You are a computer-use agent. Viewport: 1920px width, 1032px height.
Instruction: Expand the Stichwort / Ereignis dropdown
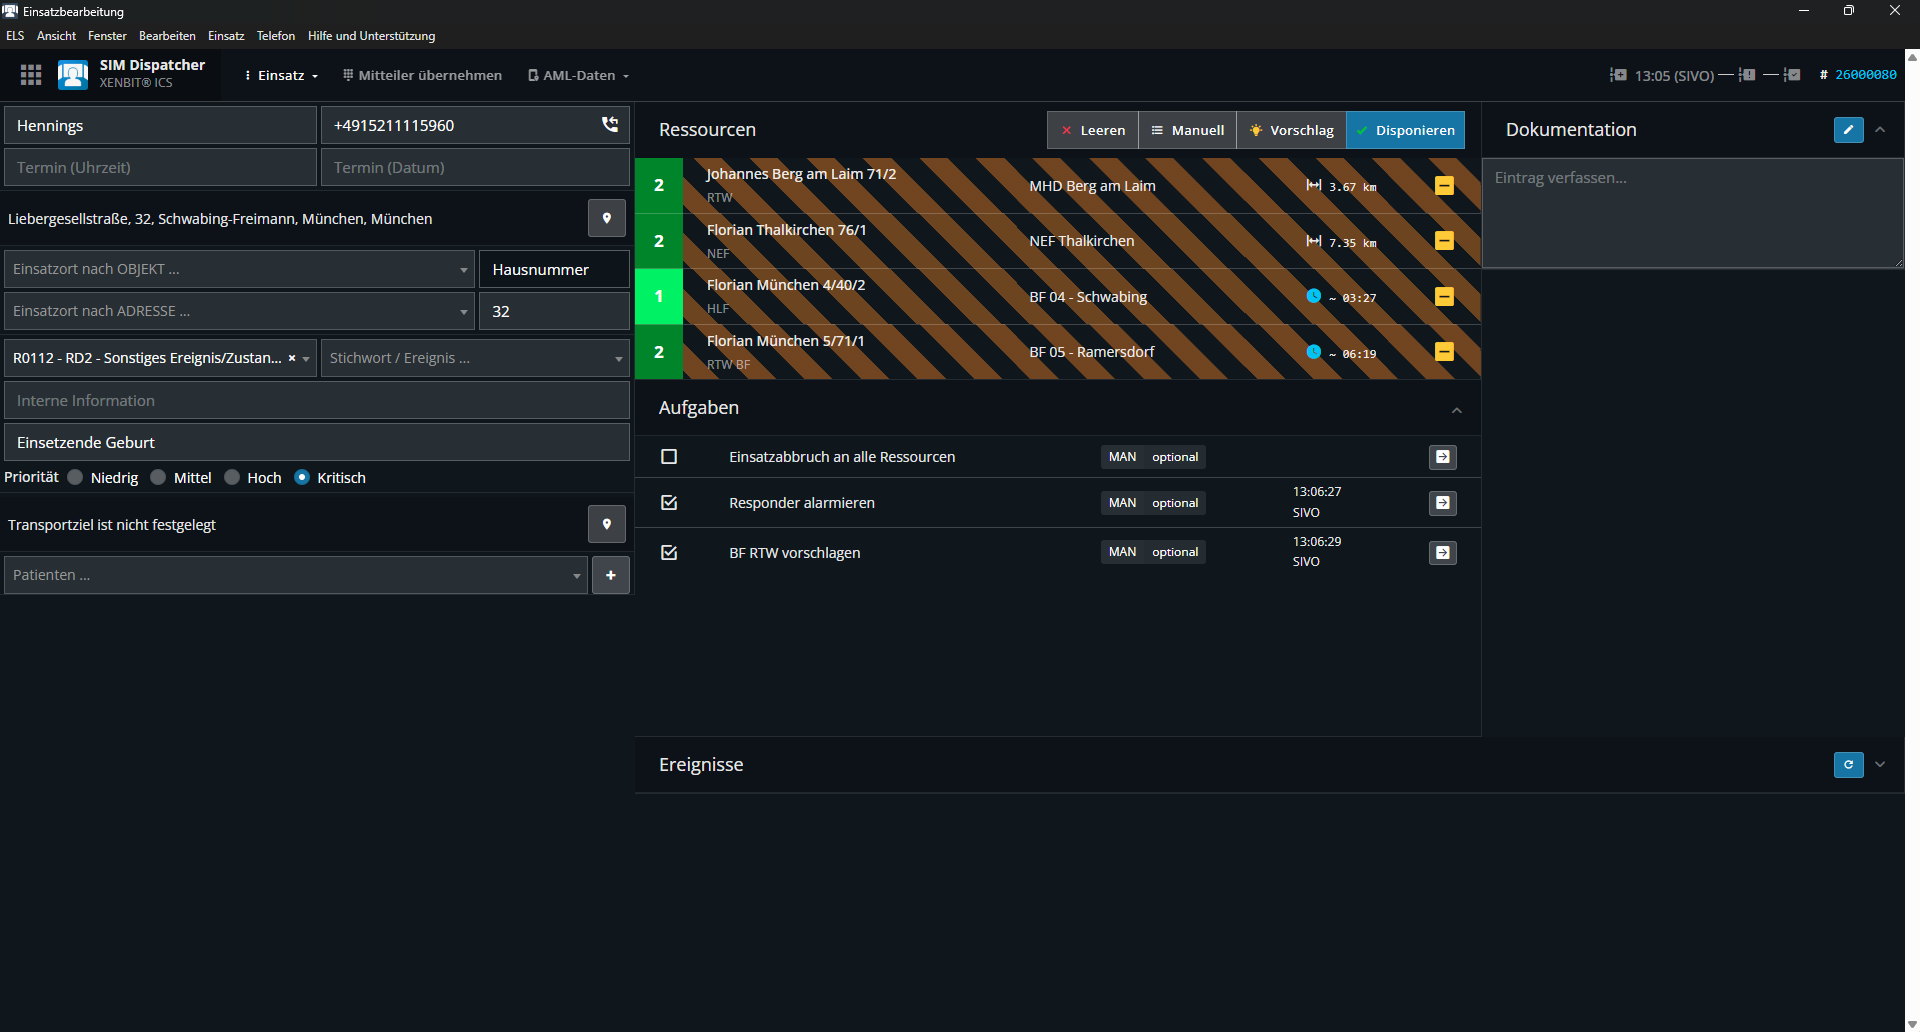[x=475, y=358]
